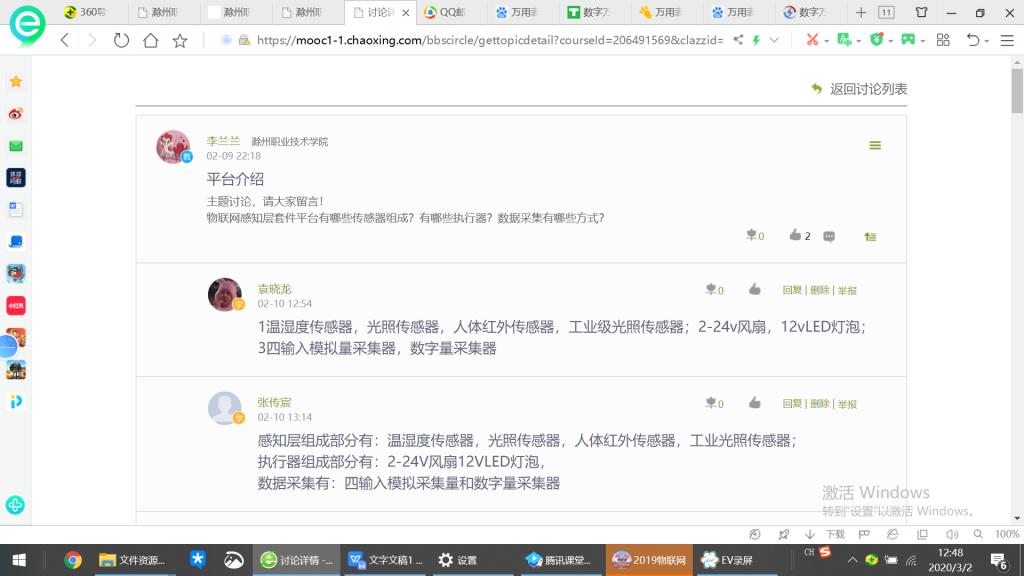Bookmark page with the star icon in toolbar
The height and width of the screenshot is (576, 1024).
point(180,40)
